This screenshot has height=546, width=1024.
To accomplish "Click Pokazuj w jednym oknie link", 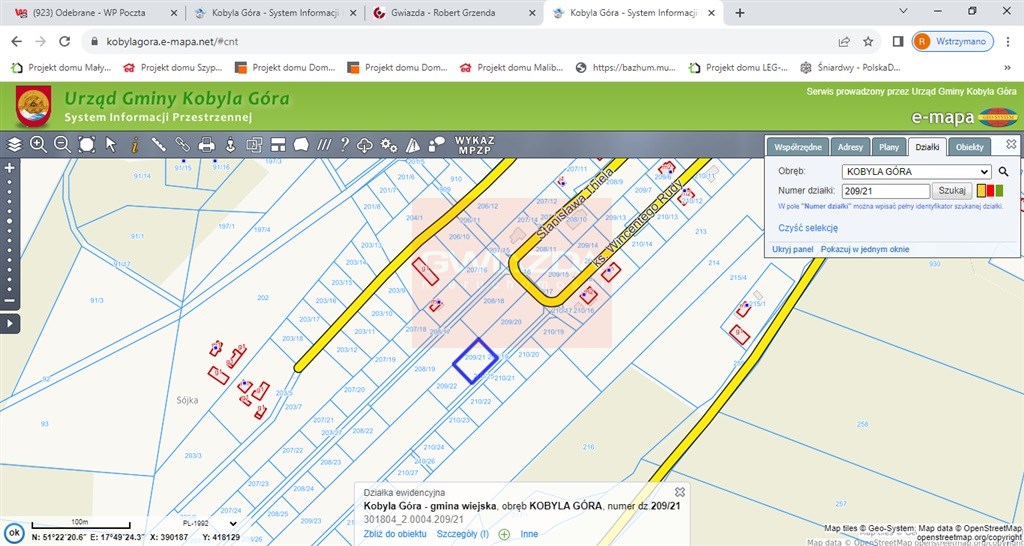I will click(865, 249).
